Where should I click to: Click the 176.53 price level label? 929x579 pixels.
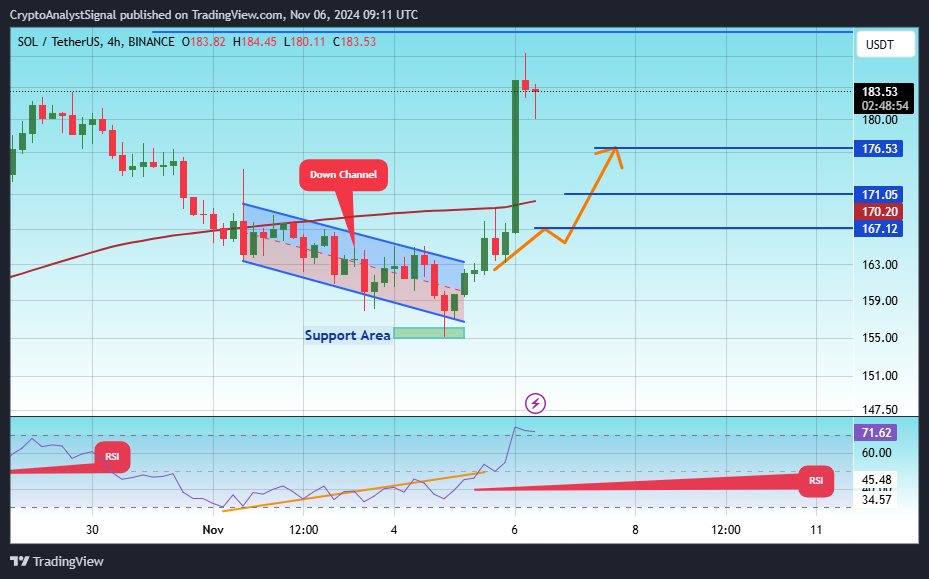(x=879, y=148)
